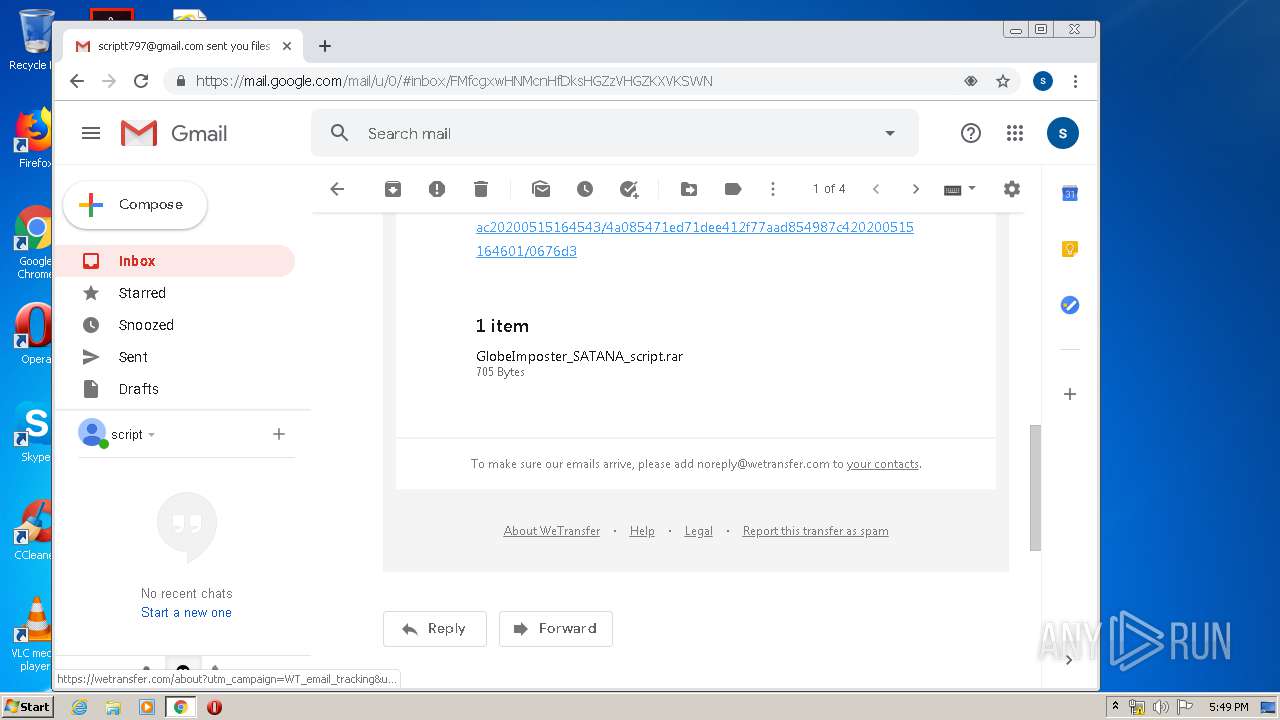This screenshot has width=1280, height=720.
Task: Open Opera from taskbar
Action: pyautogui.click(x=214, y=707)
